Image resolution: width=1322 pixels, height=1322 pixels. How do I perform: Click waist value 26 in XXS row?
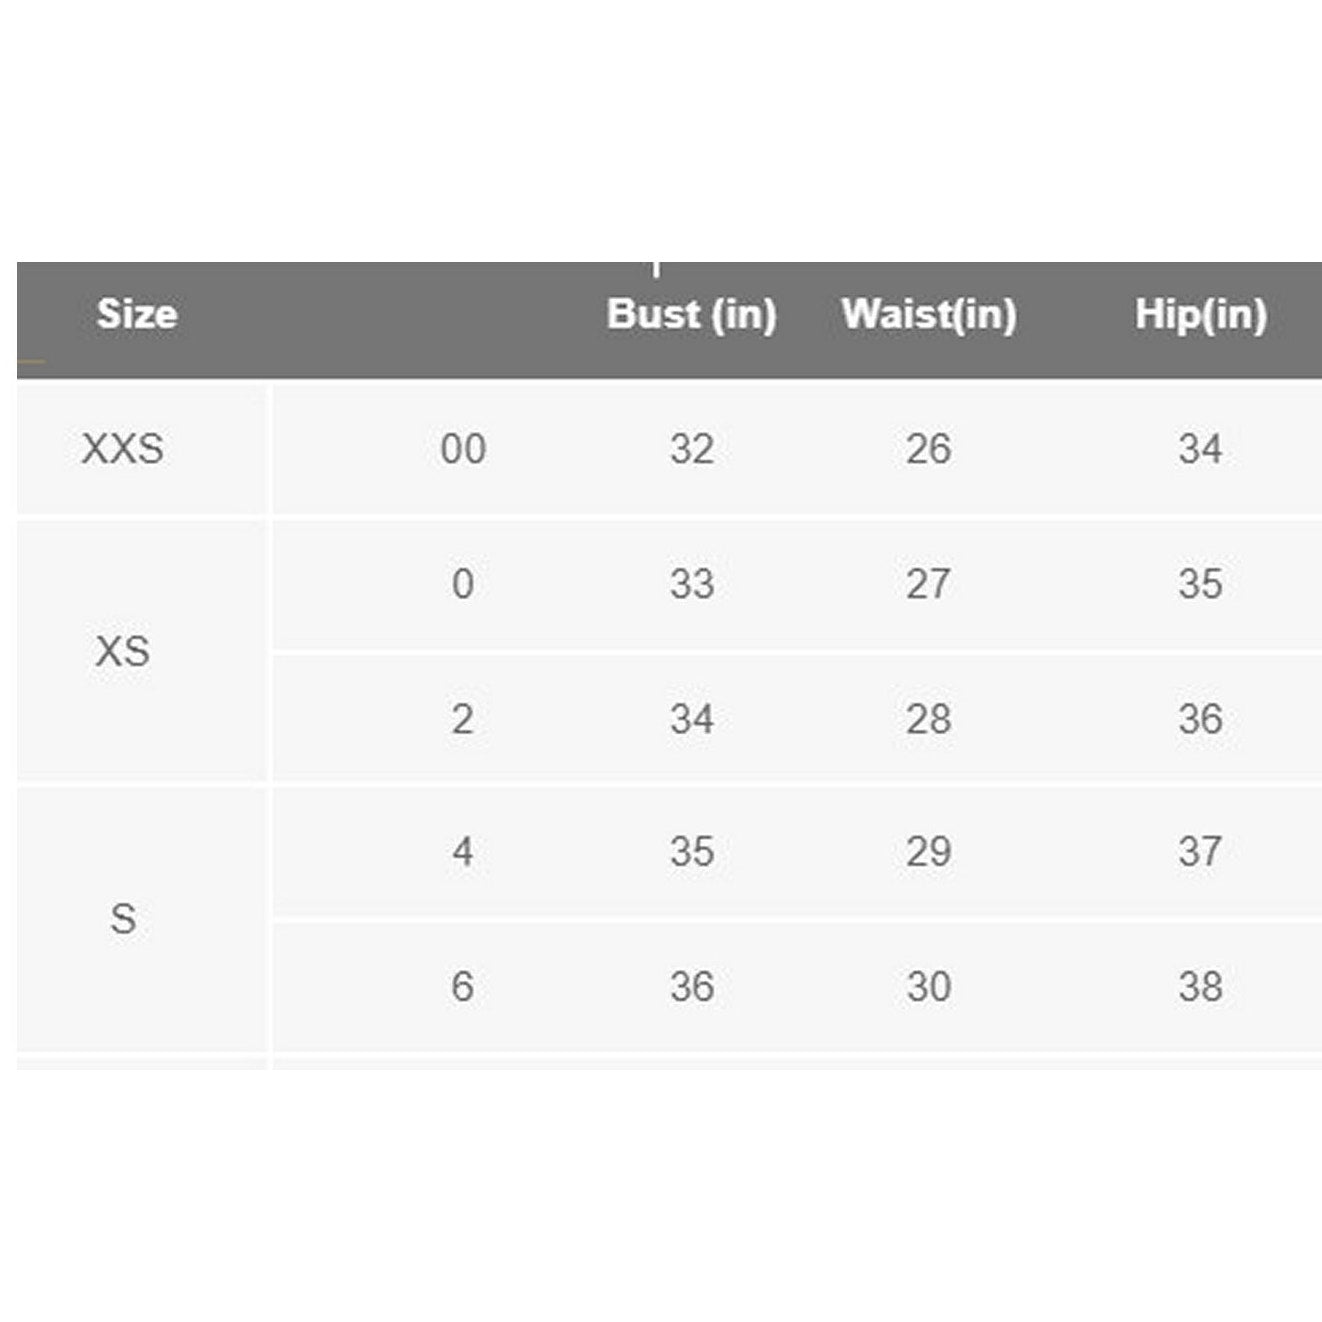pos(928,449)
